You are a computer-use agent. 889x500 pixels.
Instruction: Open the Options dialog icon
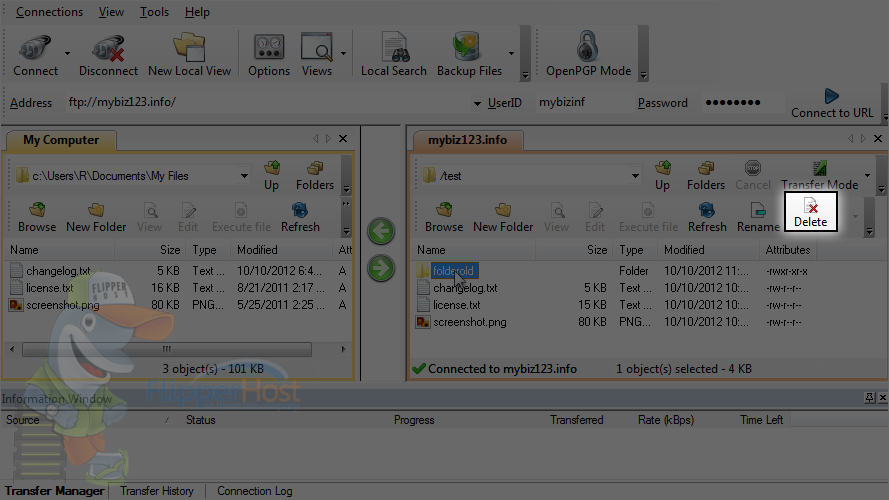[x=269, y=55]
